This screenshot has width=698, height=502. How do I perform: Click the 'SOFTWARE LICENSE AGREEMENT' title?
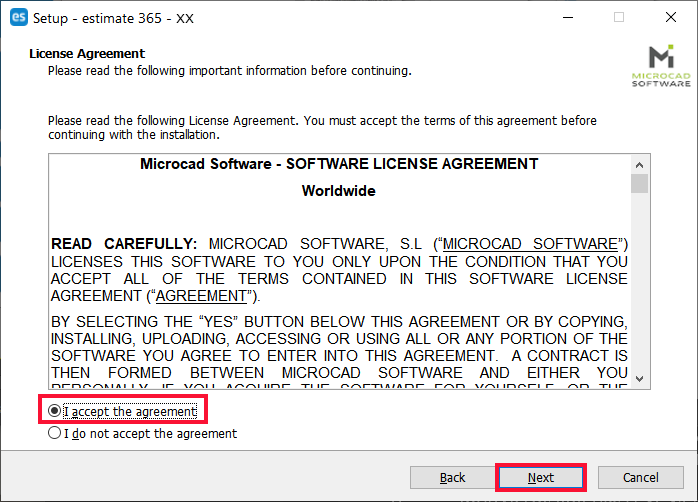pos(412,164)
